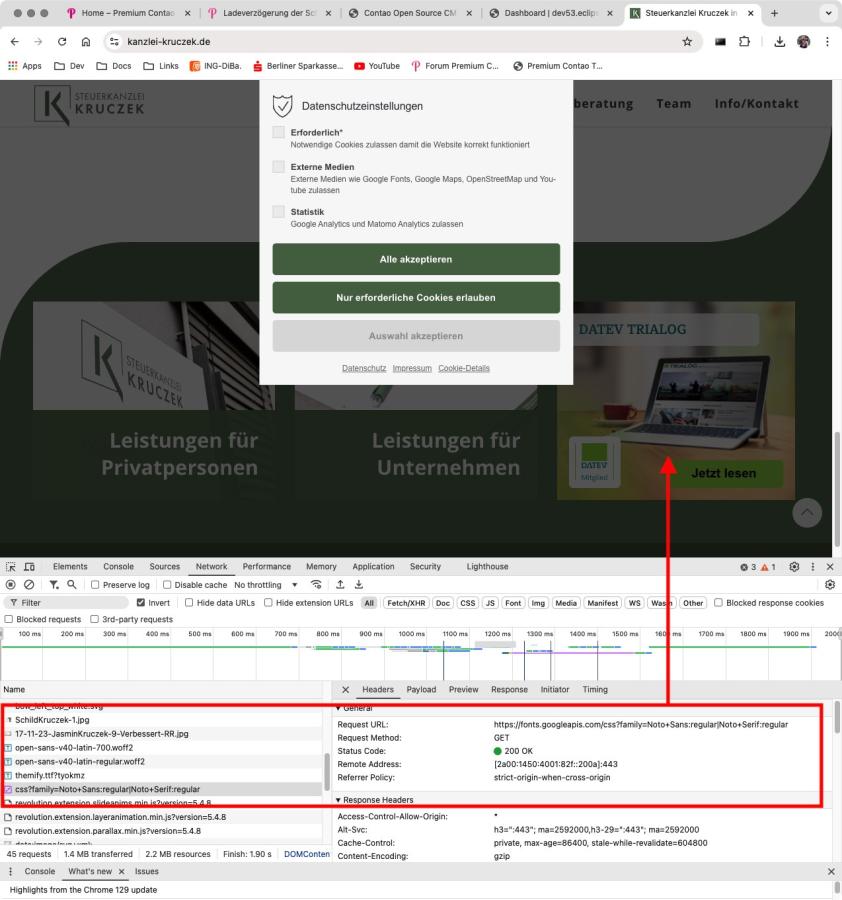Stop recording network log
Viewport: 842px width, 900px height.
coord(10,584)
